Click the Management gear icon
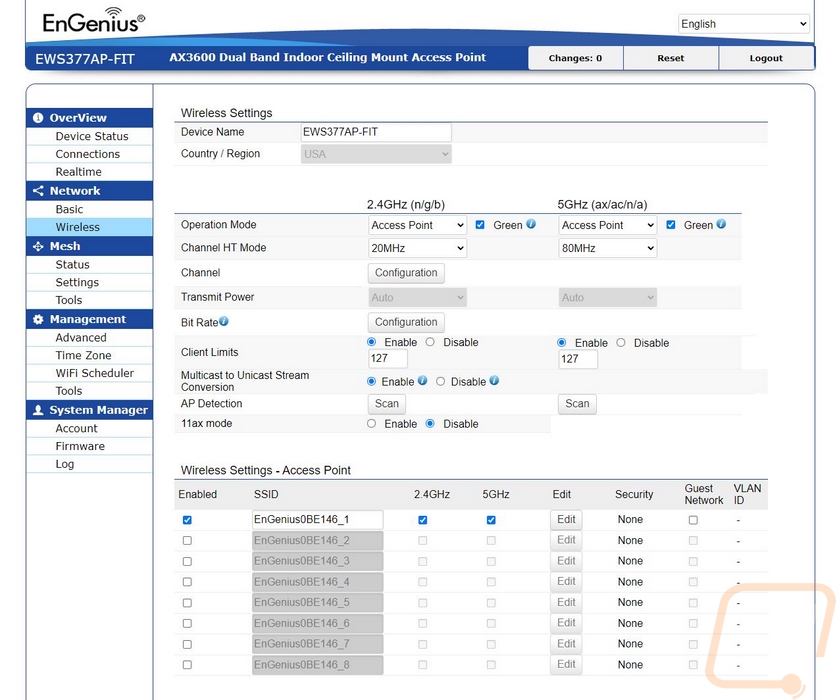Viewport: 837px width, 700px height. point(39,319)
